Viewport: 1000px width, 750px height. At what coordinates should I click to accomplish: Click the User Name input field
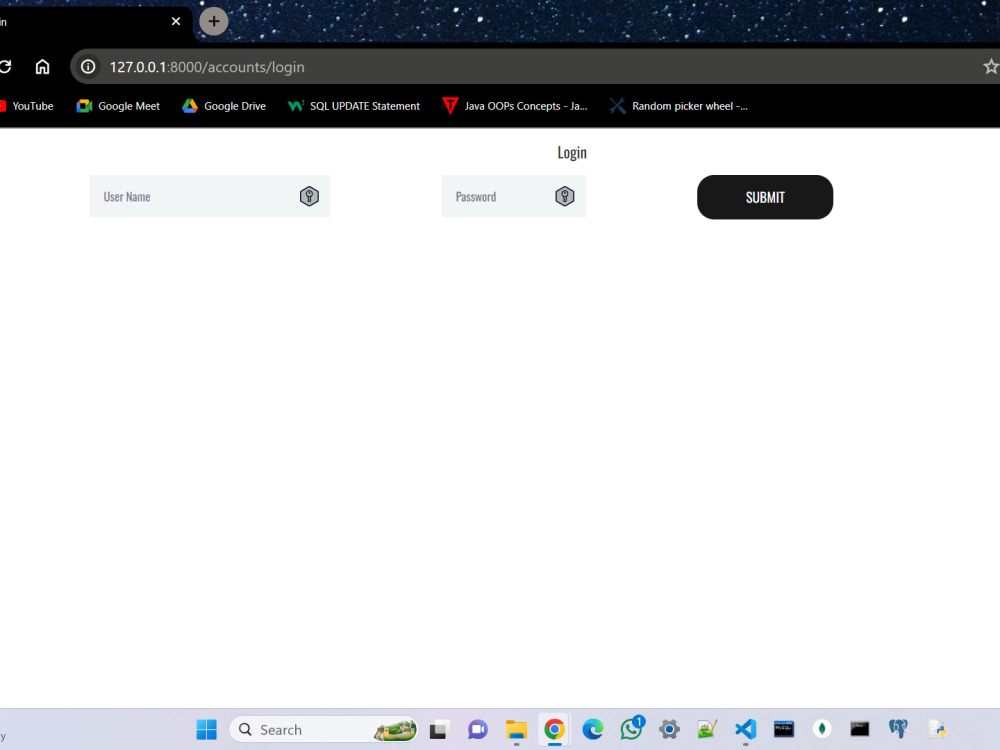(x=210, y=196)
